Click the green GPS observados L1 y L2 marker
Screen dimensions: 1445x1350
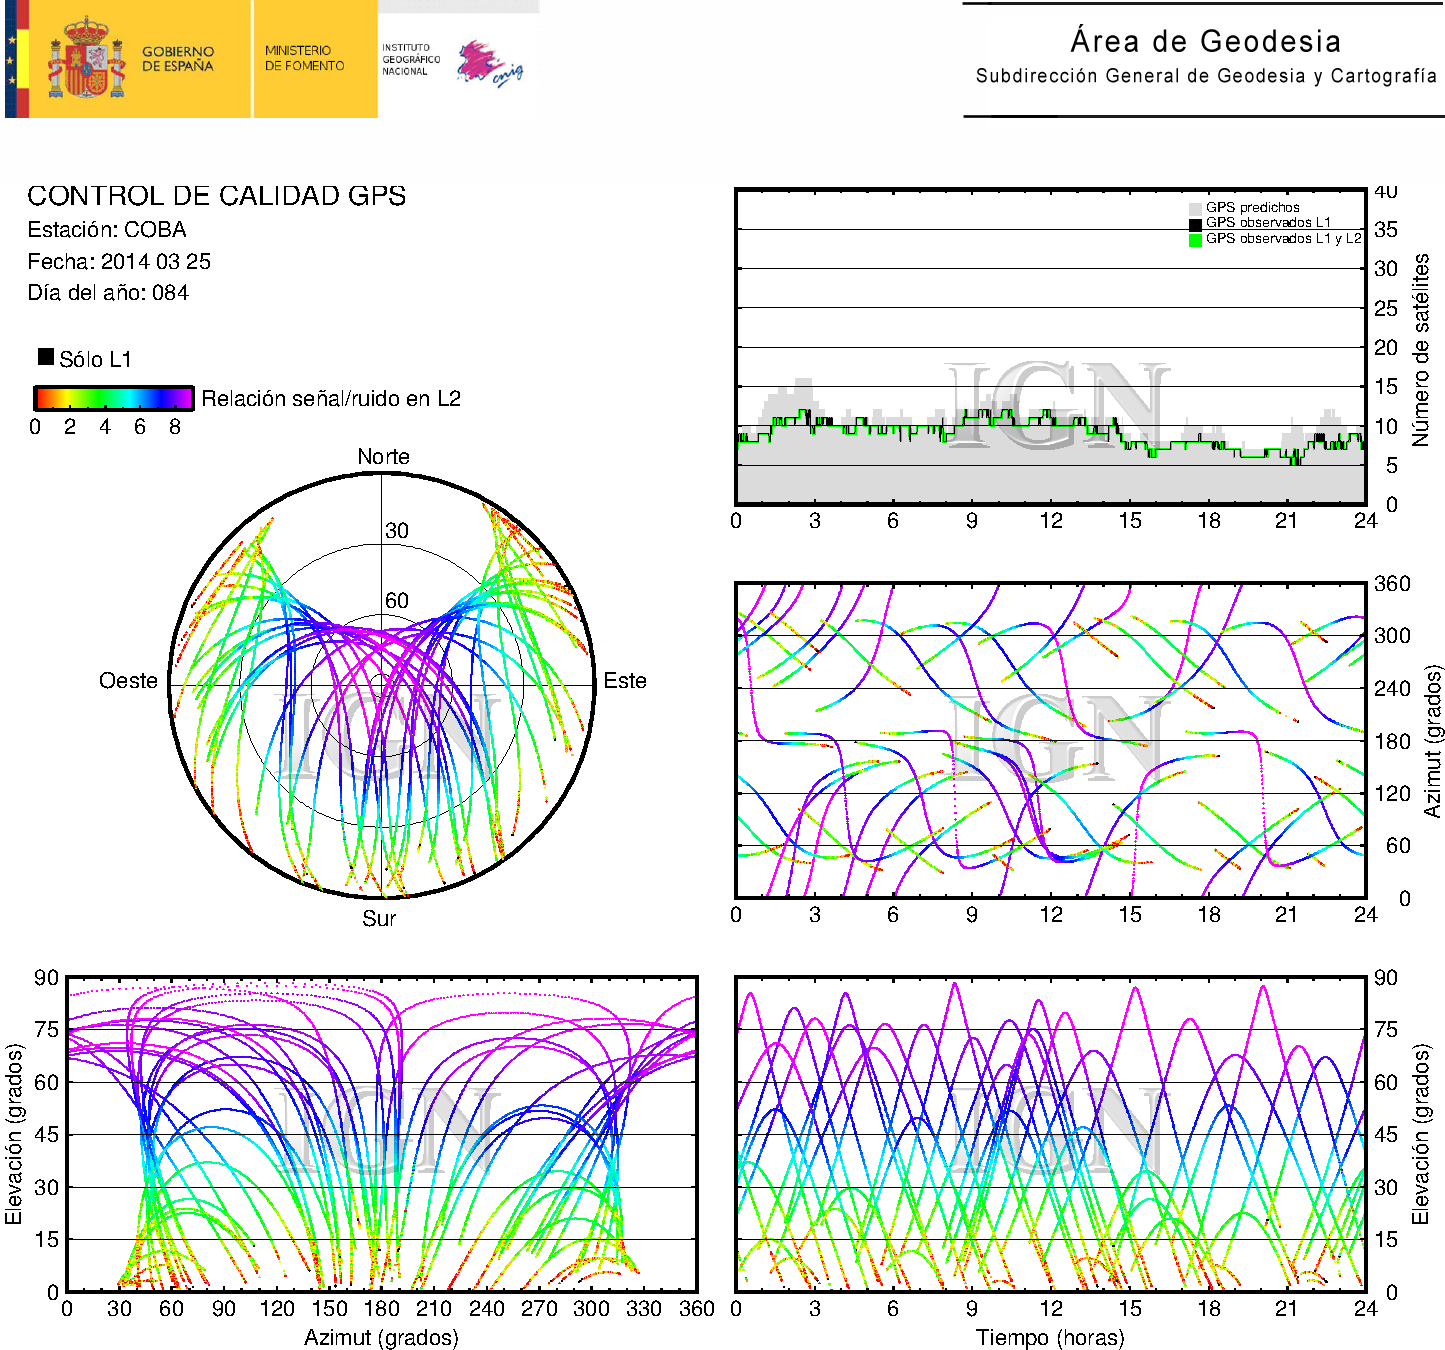[x=1195, y=240]
